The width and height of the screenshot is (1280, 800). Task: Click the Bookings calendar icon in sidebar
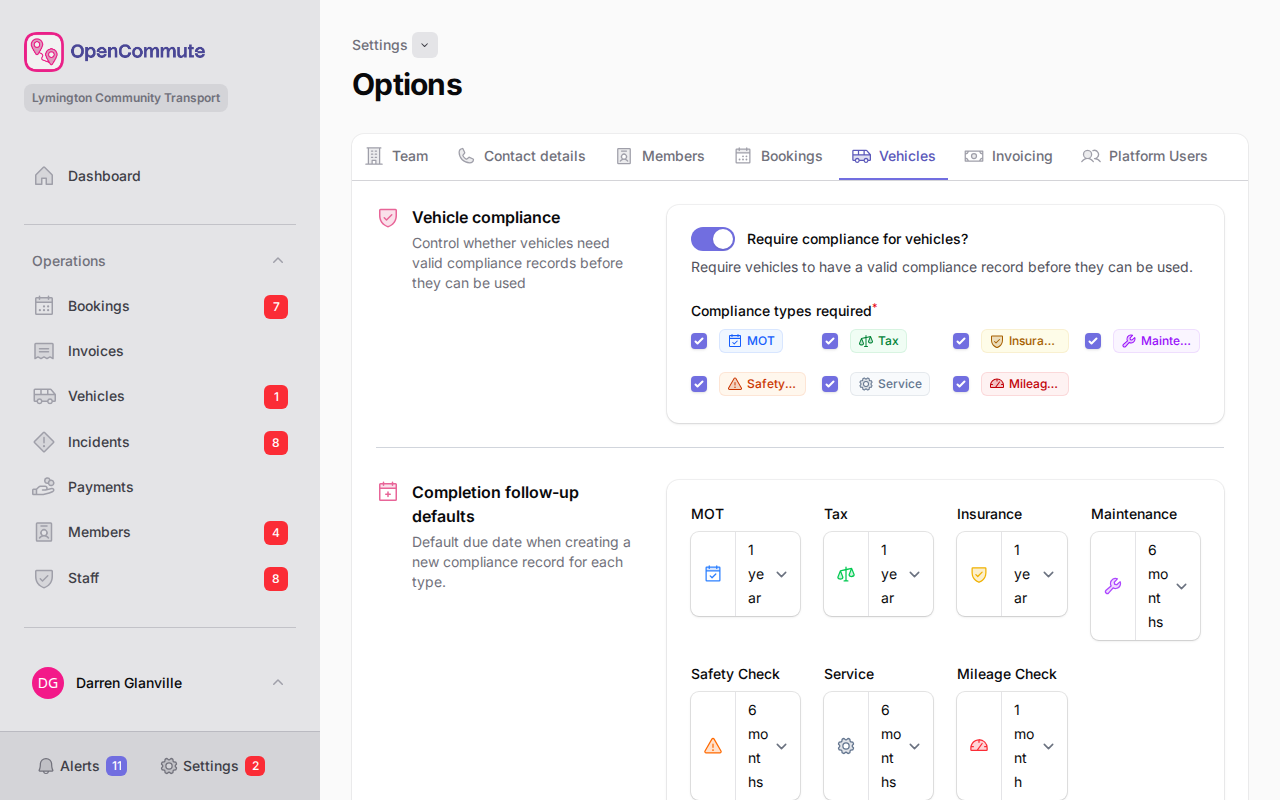click(44, 306)
